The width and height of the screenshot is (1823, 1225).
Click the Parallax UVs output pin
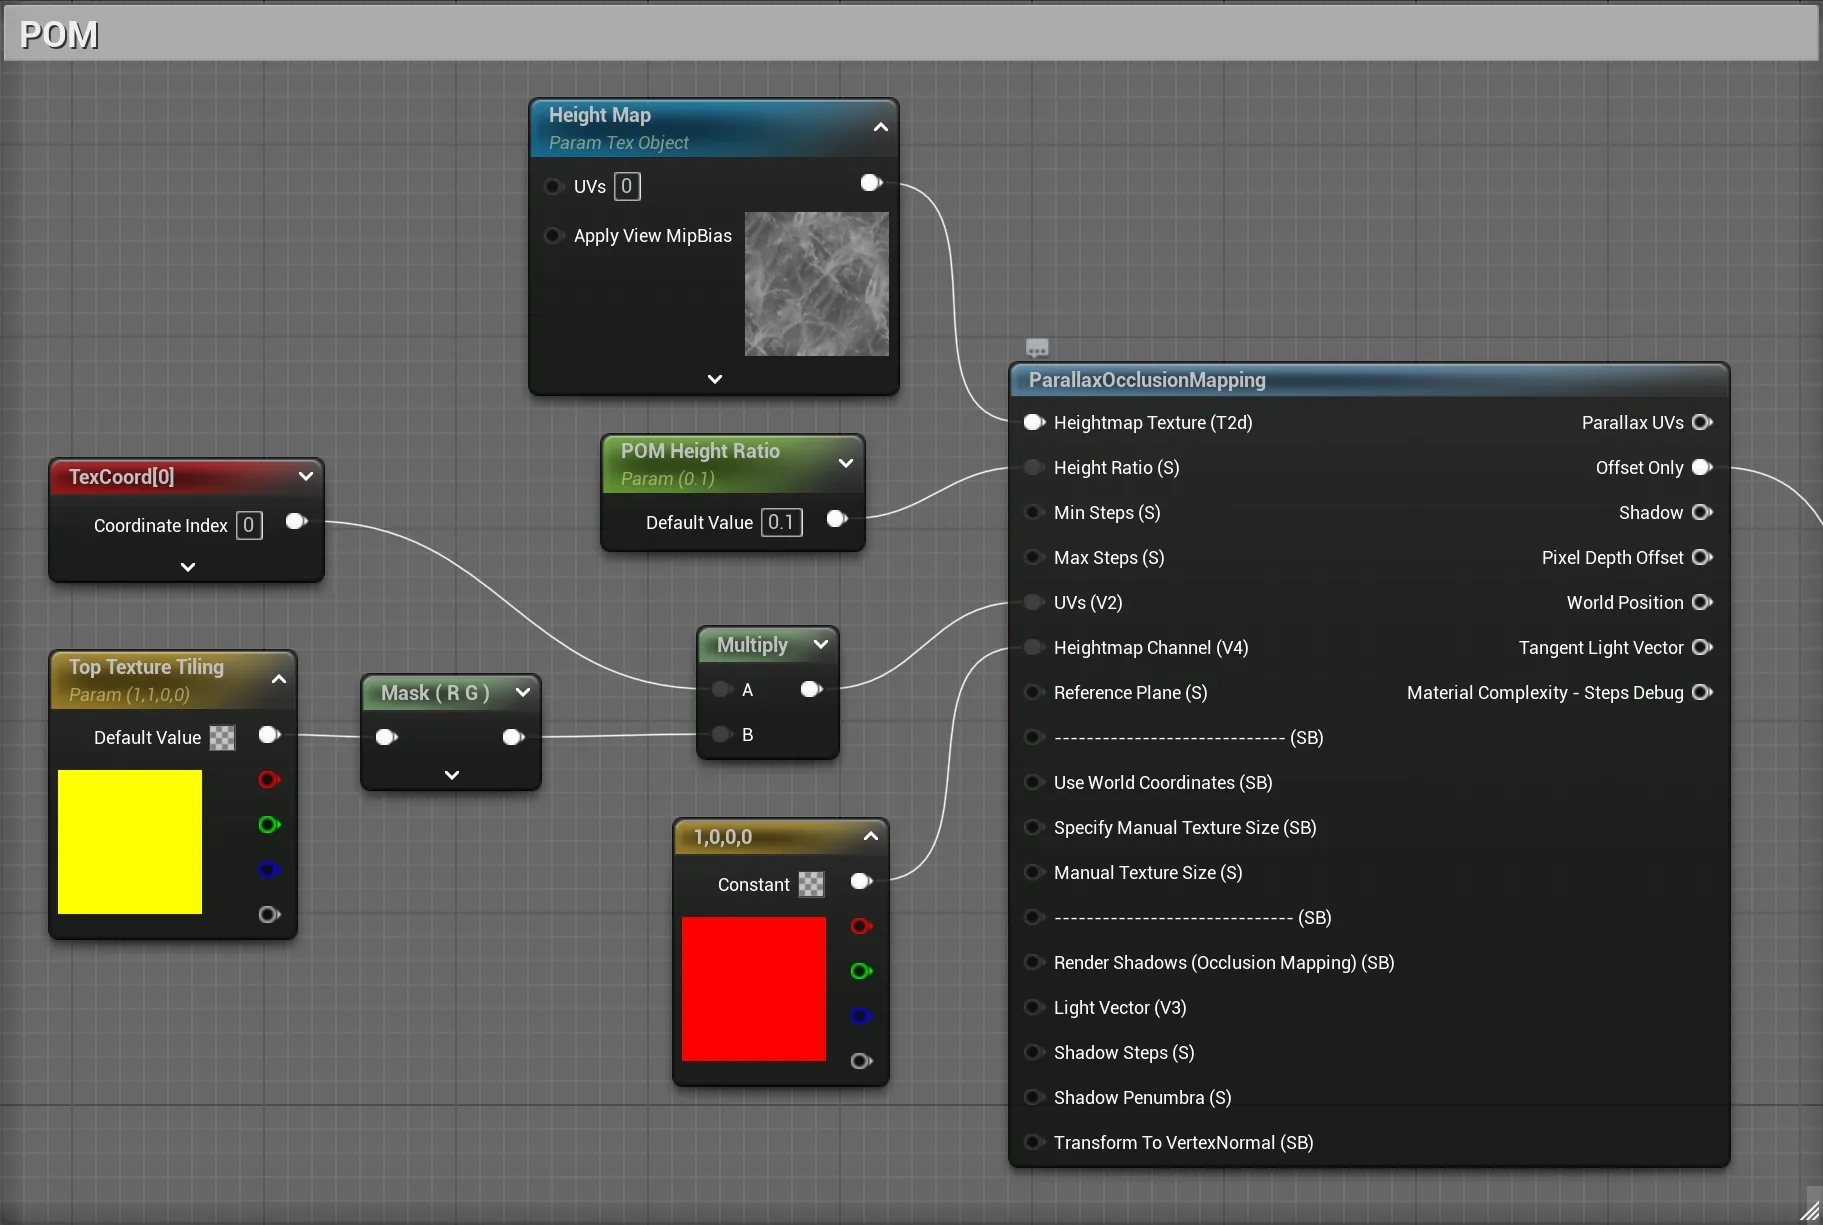(x=1702, y=422)
